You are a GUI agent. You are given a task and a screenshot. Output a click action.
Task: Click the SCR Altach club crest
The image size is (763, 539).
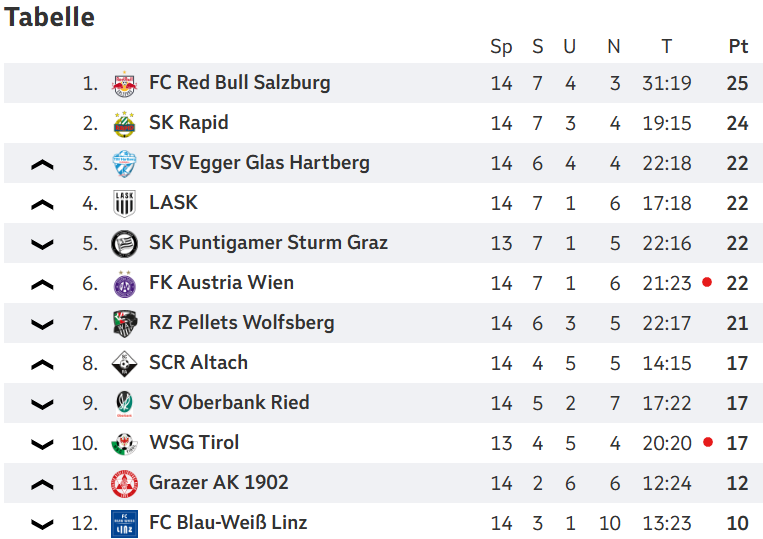124,364
